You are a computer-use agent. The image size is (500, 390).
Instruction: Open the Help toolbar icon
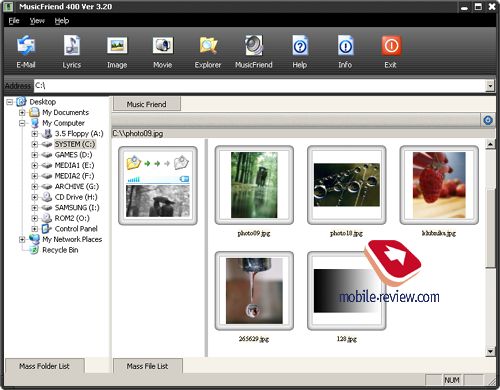point(300,45)
